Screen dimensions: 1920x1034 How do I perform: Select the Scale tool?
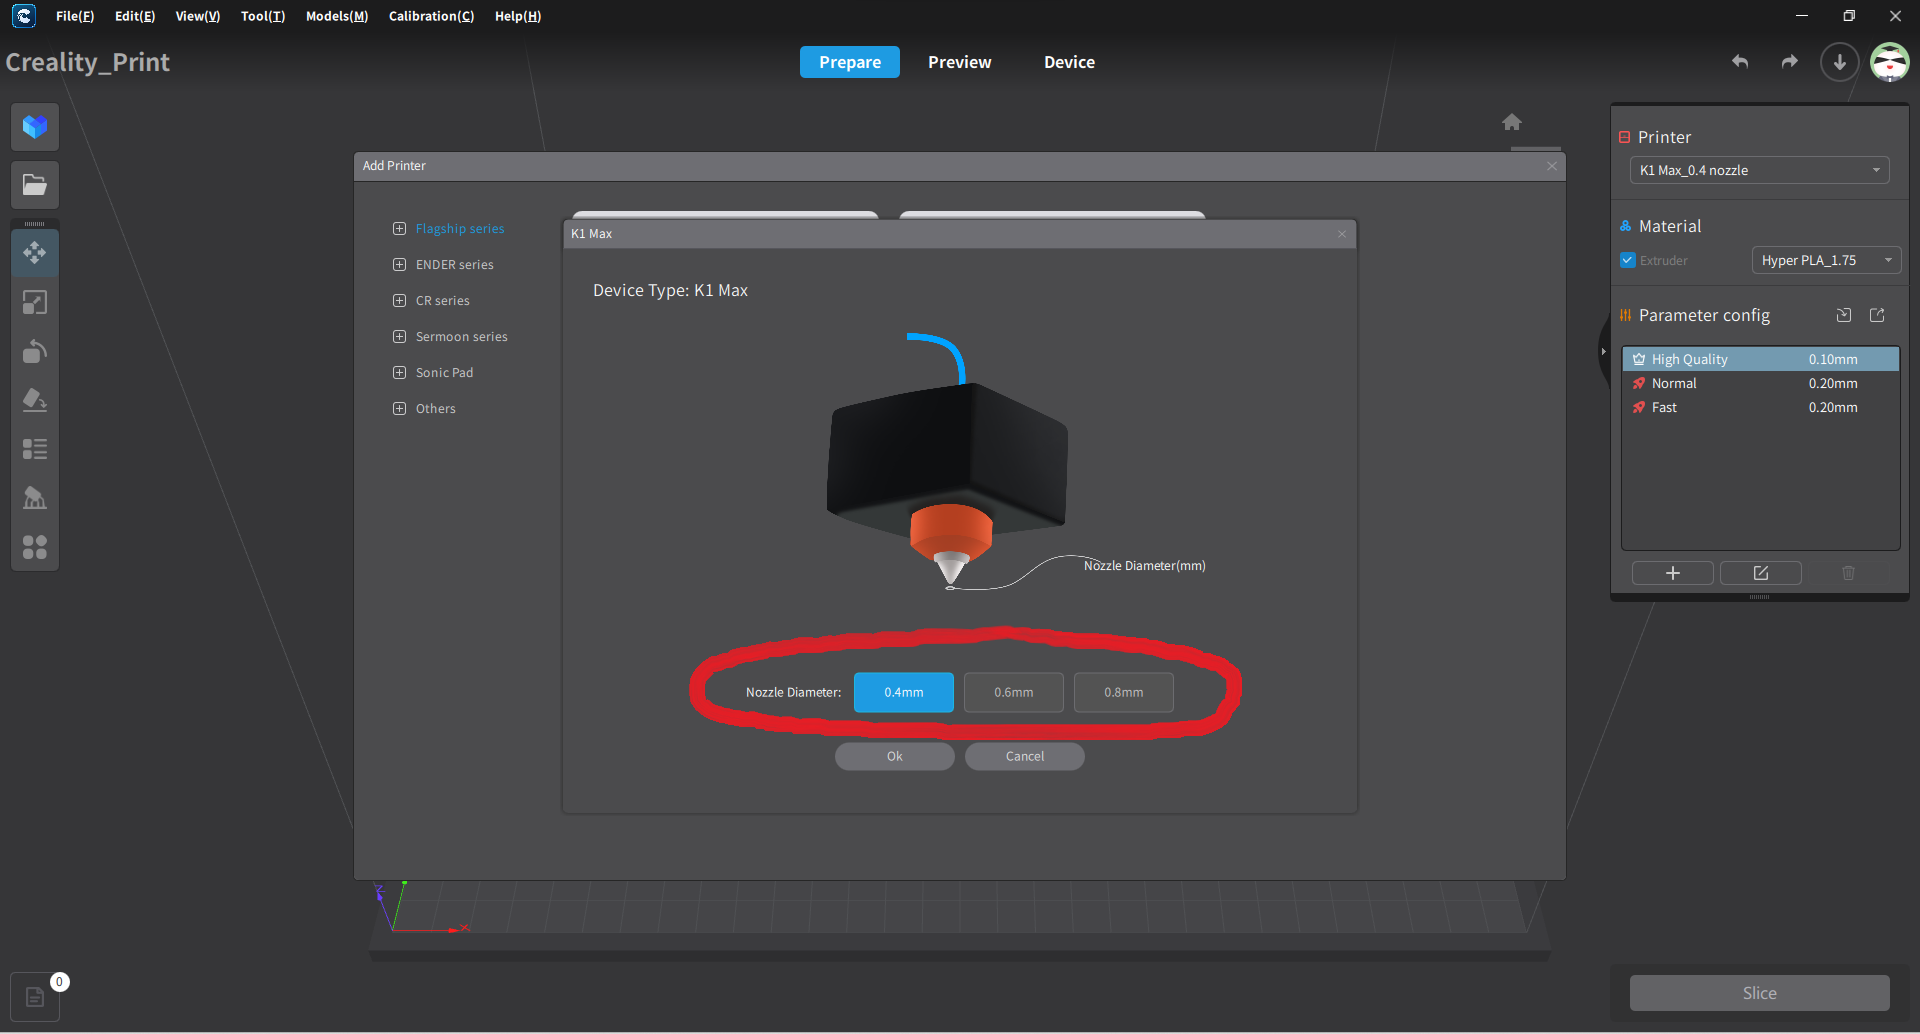click(35, 302)
